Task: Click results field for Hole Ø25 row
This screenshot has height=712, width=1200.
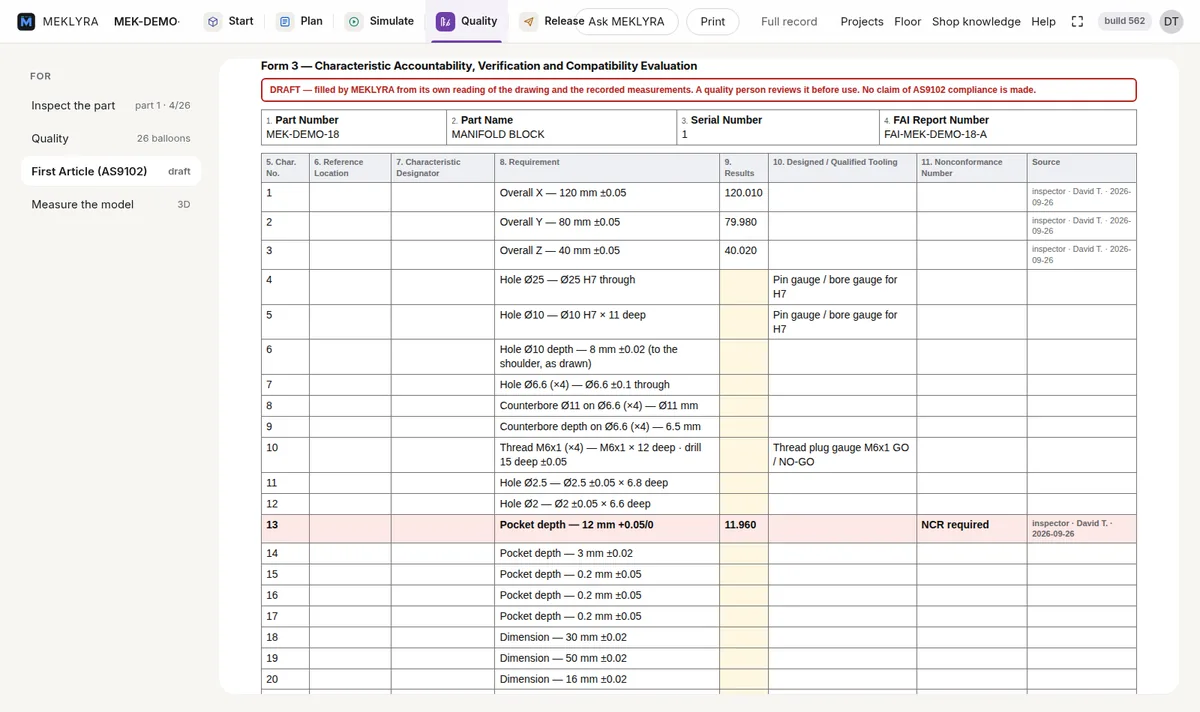Action: coord(744,287)
